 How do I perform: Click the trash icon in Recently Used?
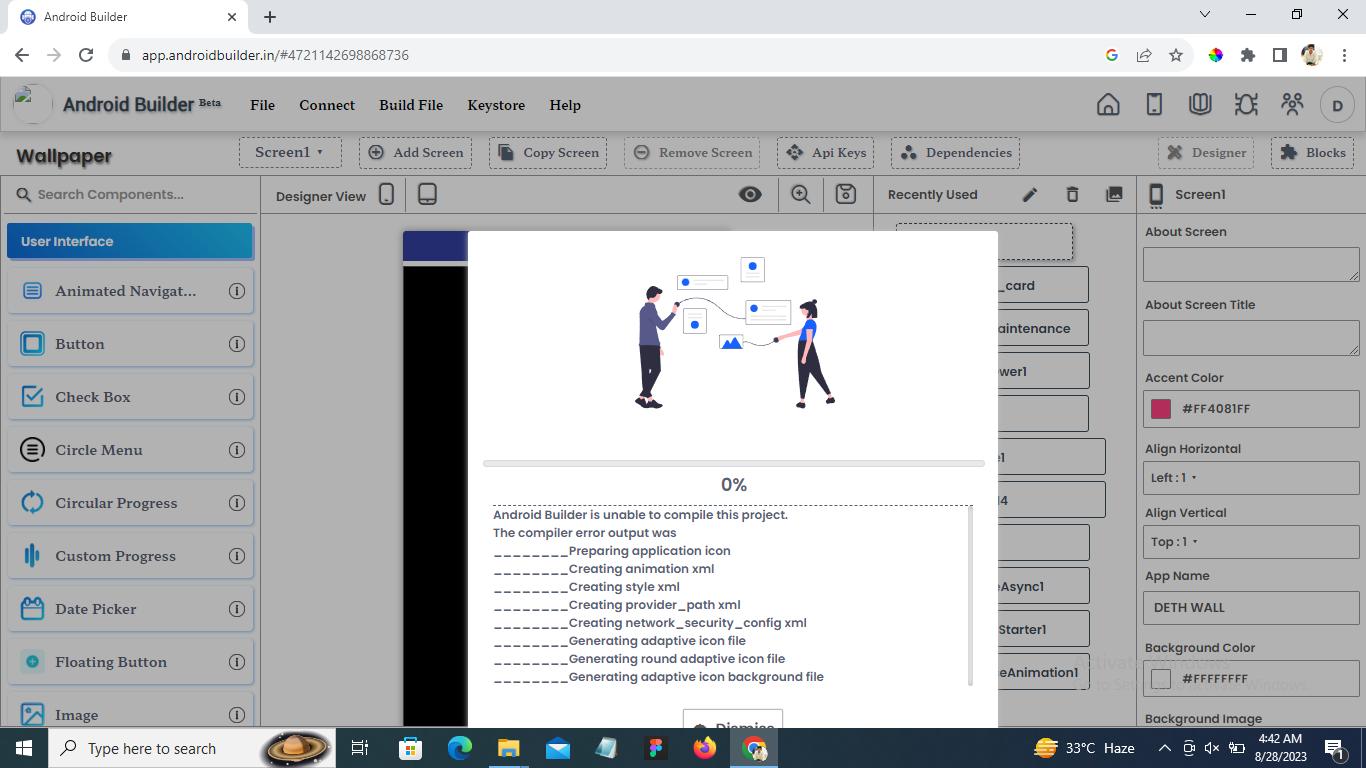tap(1072, 195)
